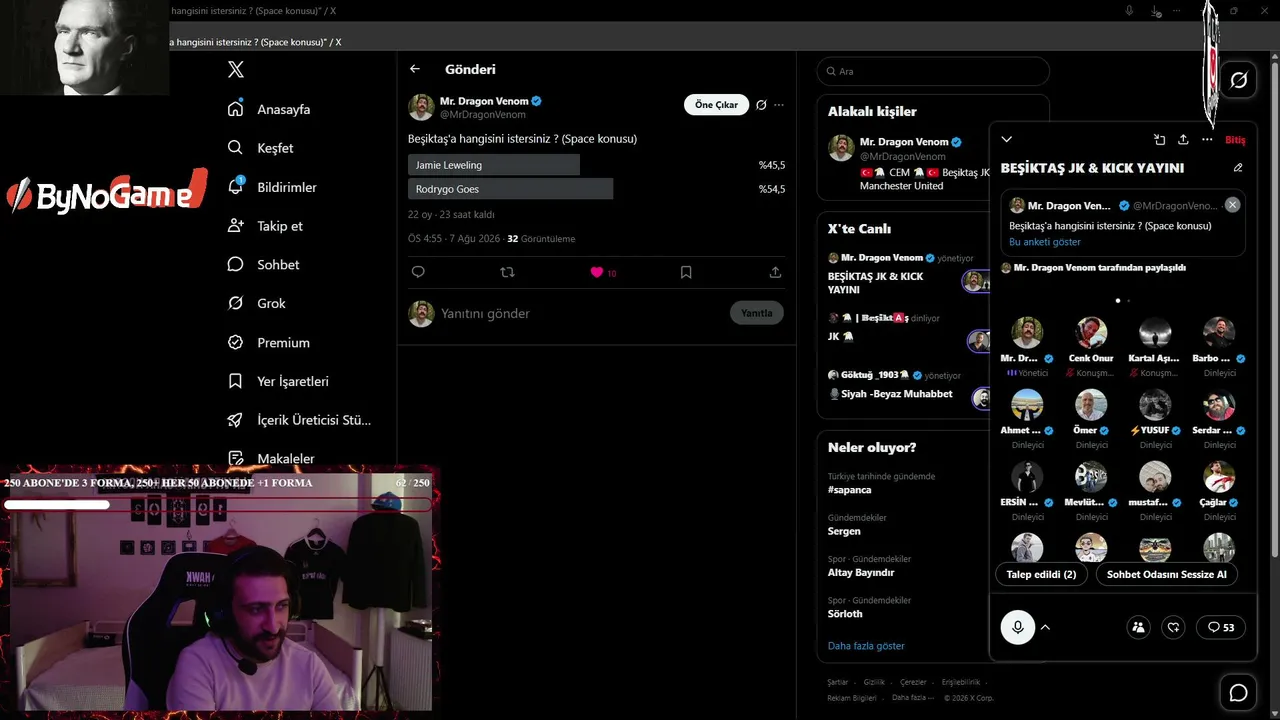This screenshot has height=720, width=1280.
Task: Open the Altay Bayındır trending topic
Action: point(861,573)
